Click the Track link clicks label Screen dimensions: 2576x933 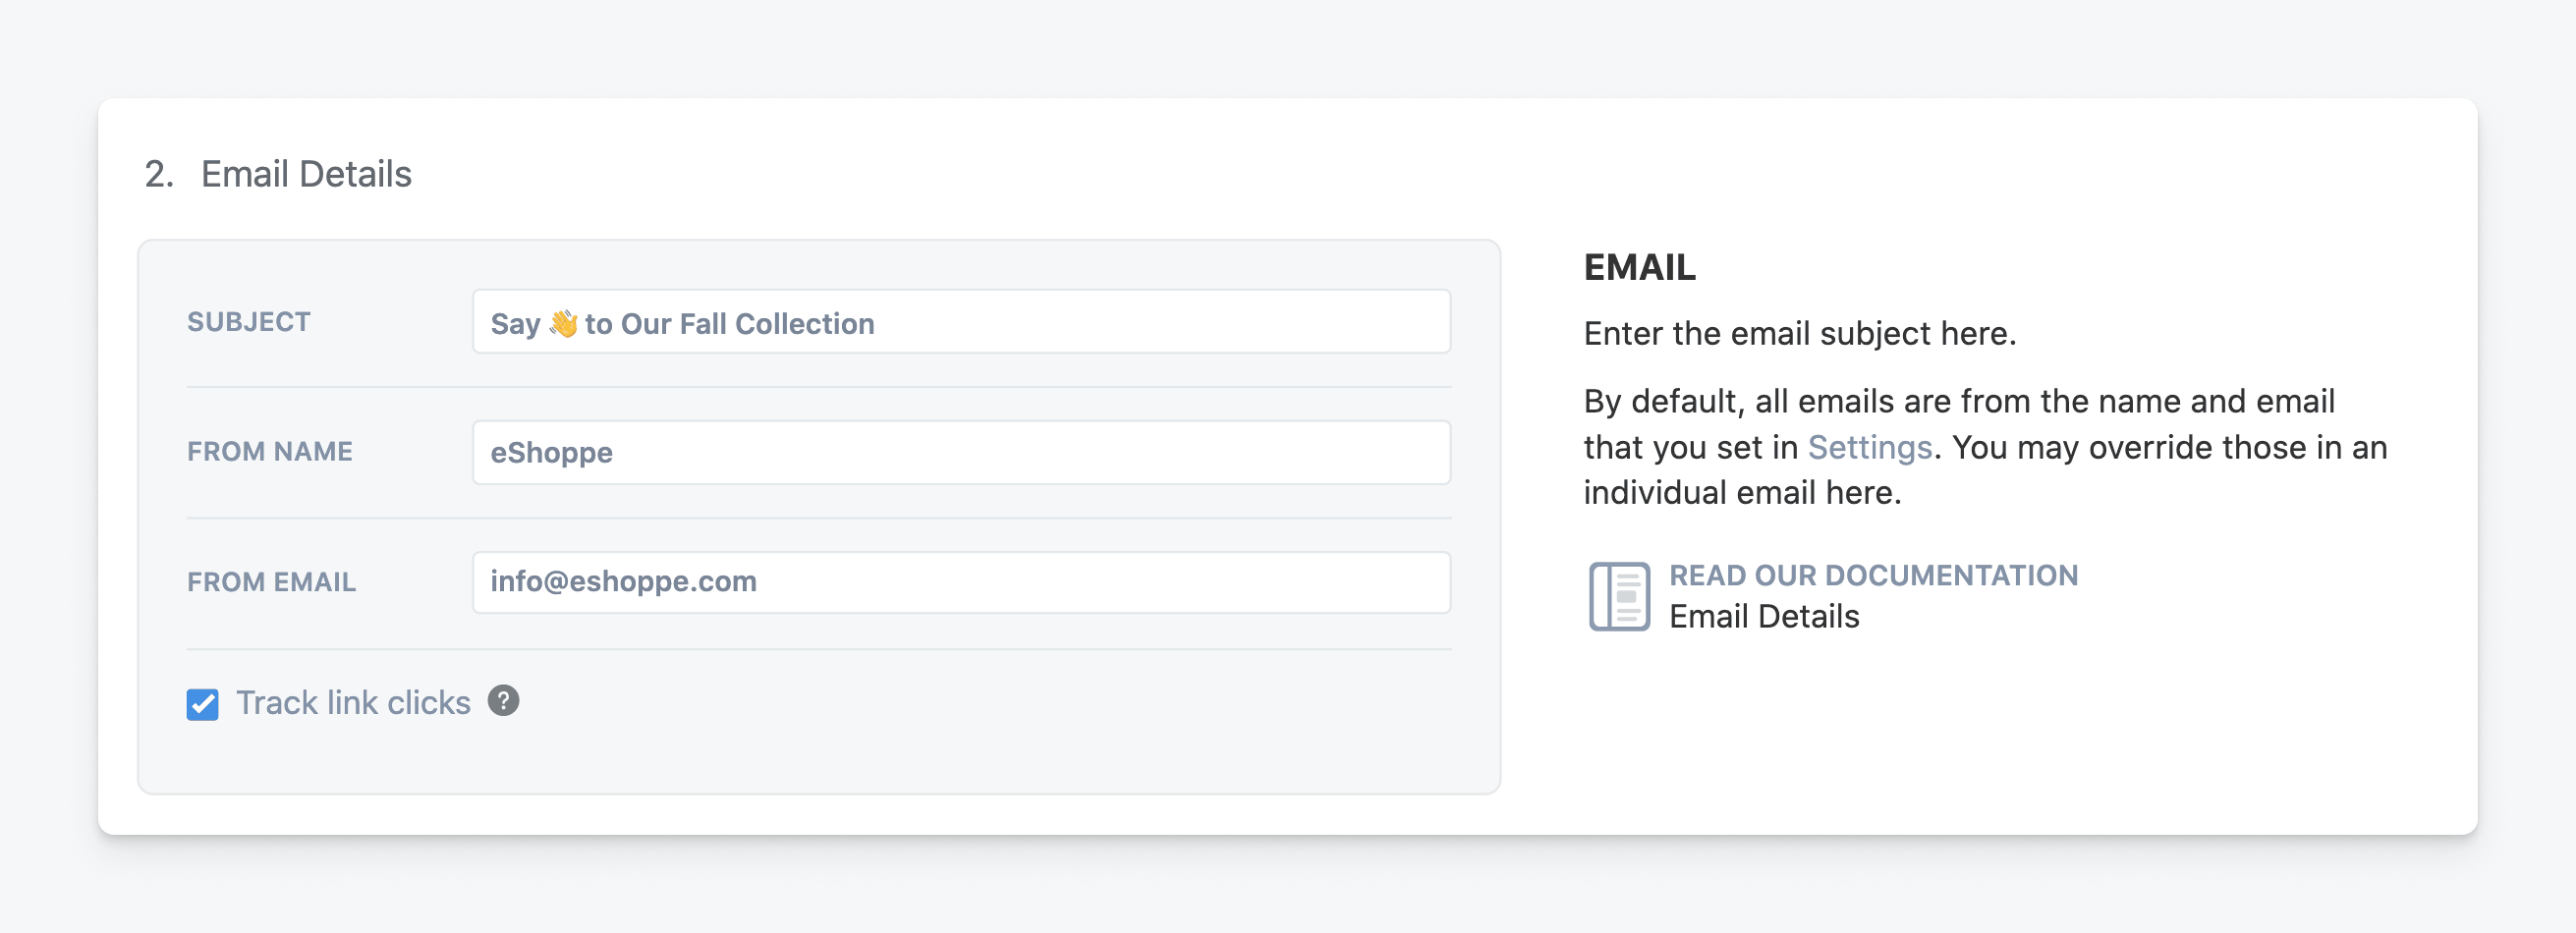click(x=353, y=703)
